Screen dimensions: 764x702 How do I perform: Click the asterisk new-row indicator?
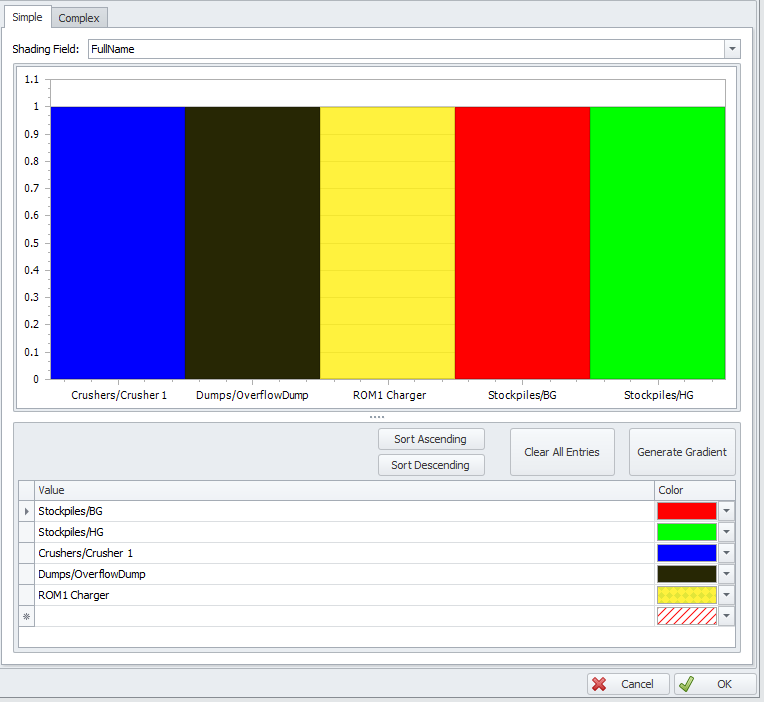(x=27, y=616)
